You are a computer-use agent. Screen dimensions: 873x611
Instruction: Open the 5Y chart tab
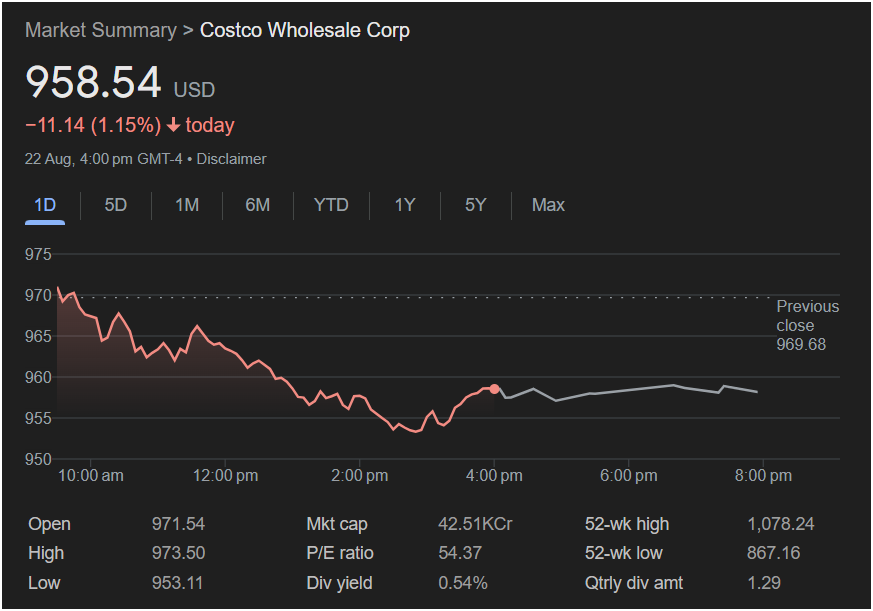point(475,205)
